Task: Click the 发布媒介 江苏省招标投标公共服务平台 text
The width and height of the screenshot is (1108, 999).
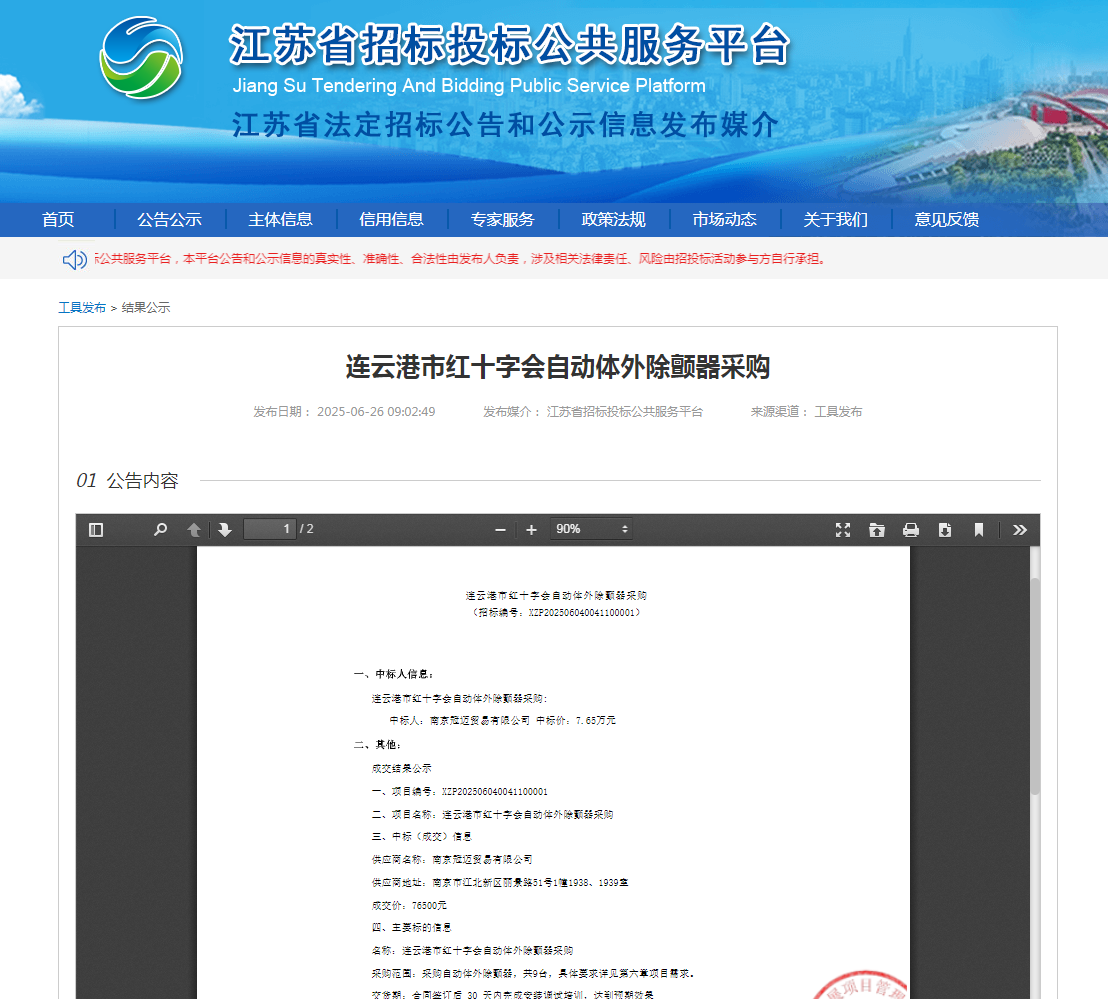Action: tap(593, 412)
